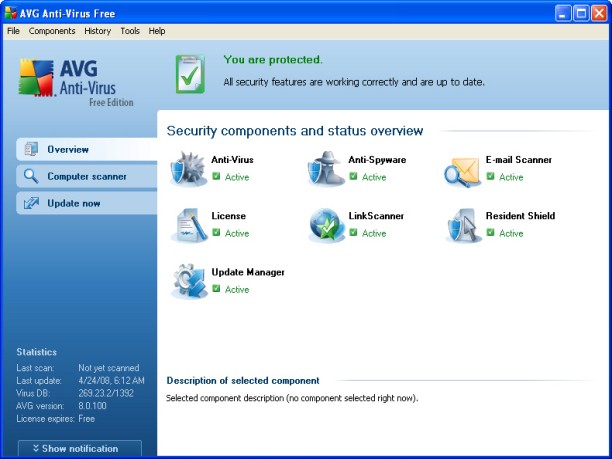Open the Update Manager gear icon
The height and width of the screenshot is (459, 612).
[187, 281]
